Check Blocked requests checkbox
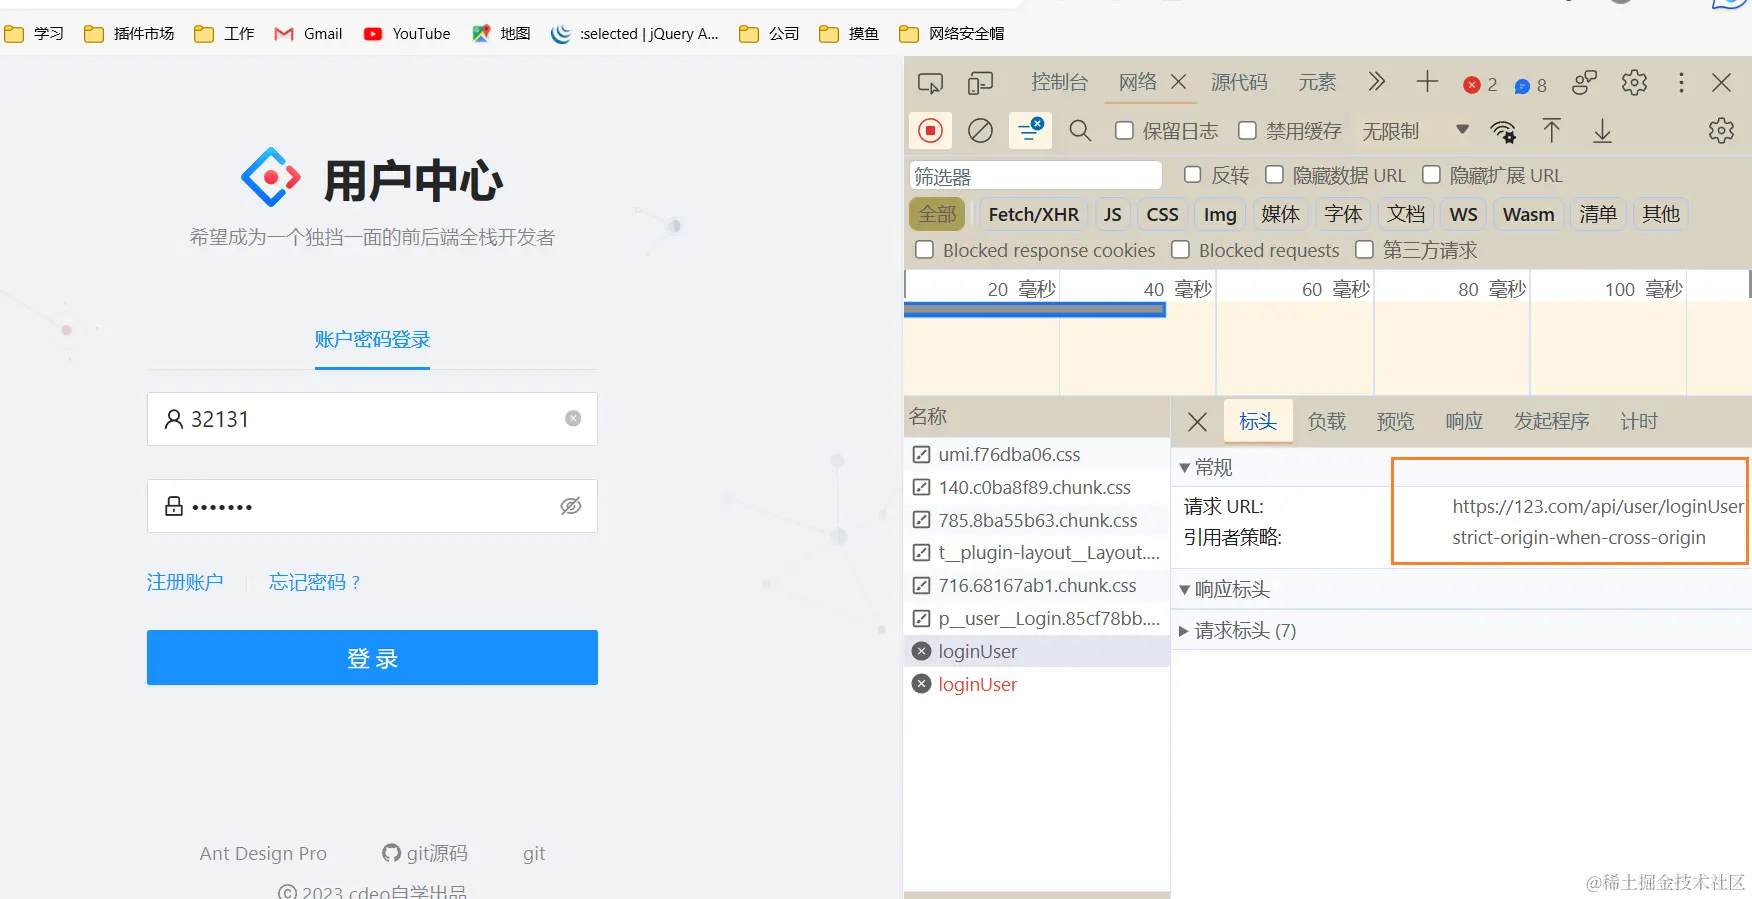This screenshot has height=899, width=1752. (x=1181, y=250)
